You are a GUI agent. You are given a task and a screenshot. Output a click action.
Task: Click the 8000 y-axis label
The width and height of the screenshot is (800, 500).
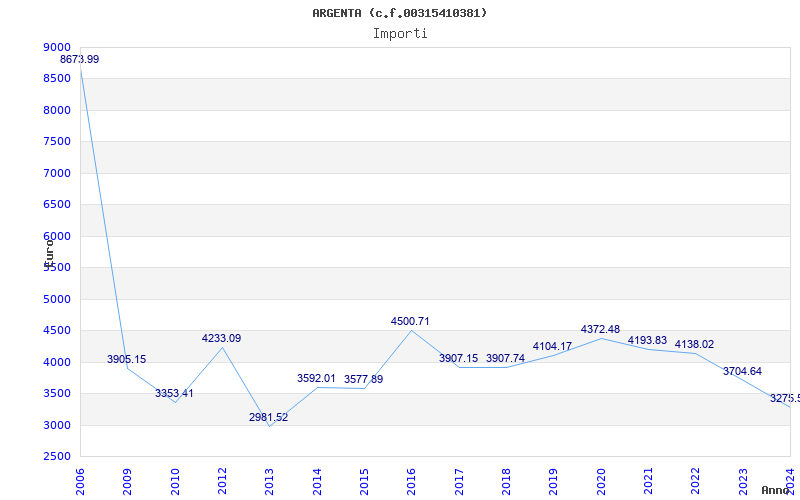point(57,110)
